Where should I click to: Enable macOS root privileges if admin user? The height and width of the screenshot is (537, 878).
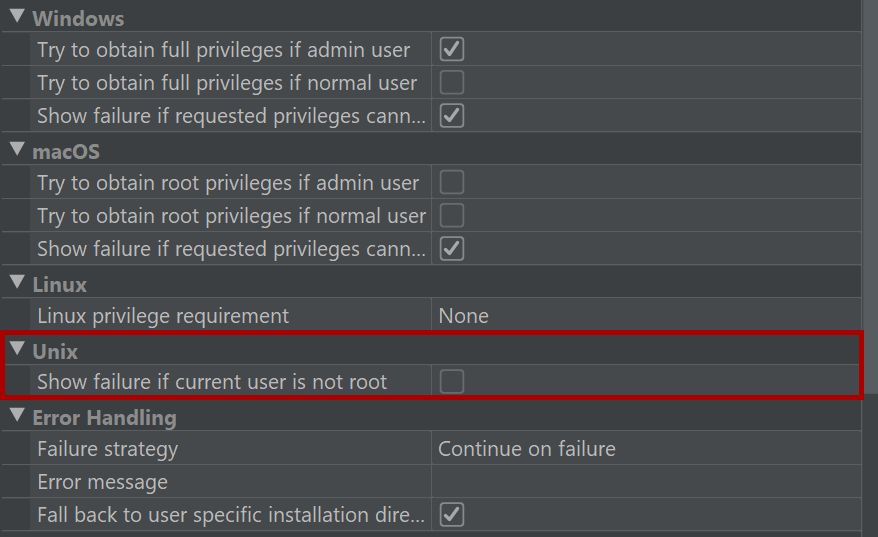(452, 183)
